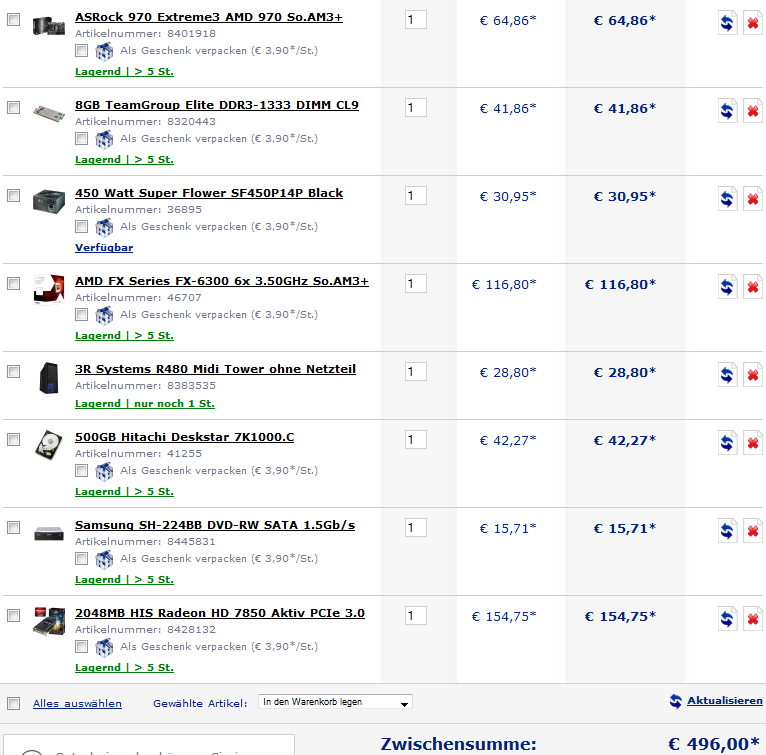The image size is (766, 755).
Task: Delete the HIS Radeon HD 7850 item
Action: pos(753,619)
